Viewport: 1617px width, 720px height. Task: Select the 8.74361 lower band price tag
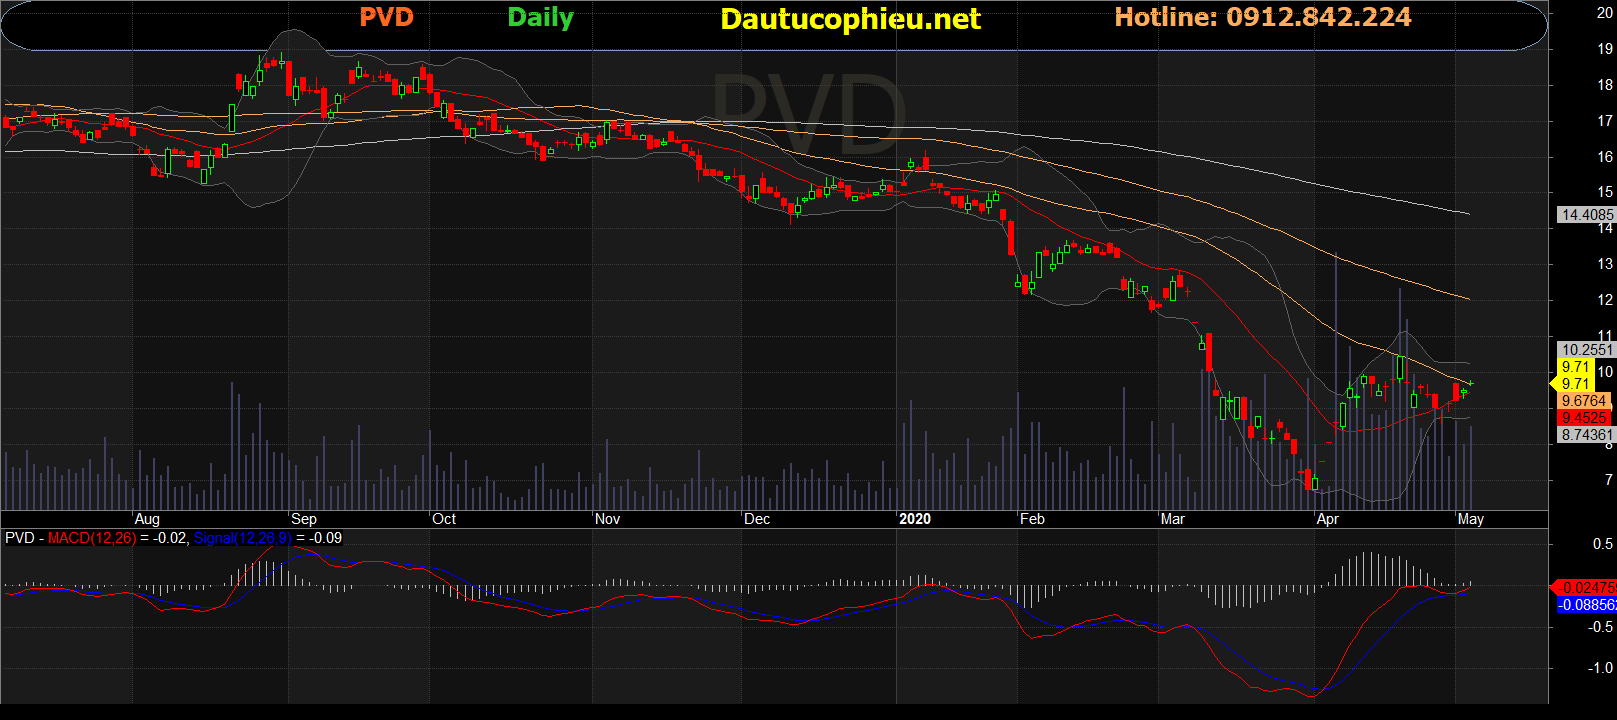[x=1587, y=435]
